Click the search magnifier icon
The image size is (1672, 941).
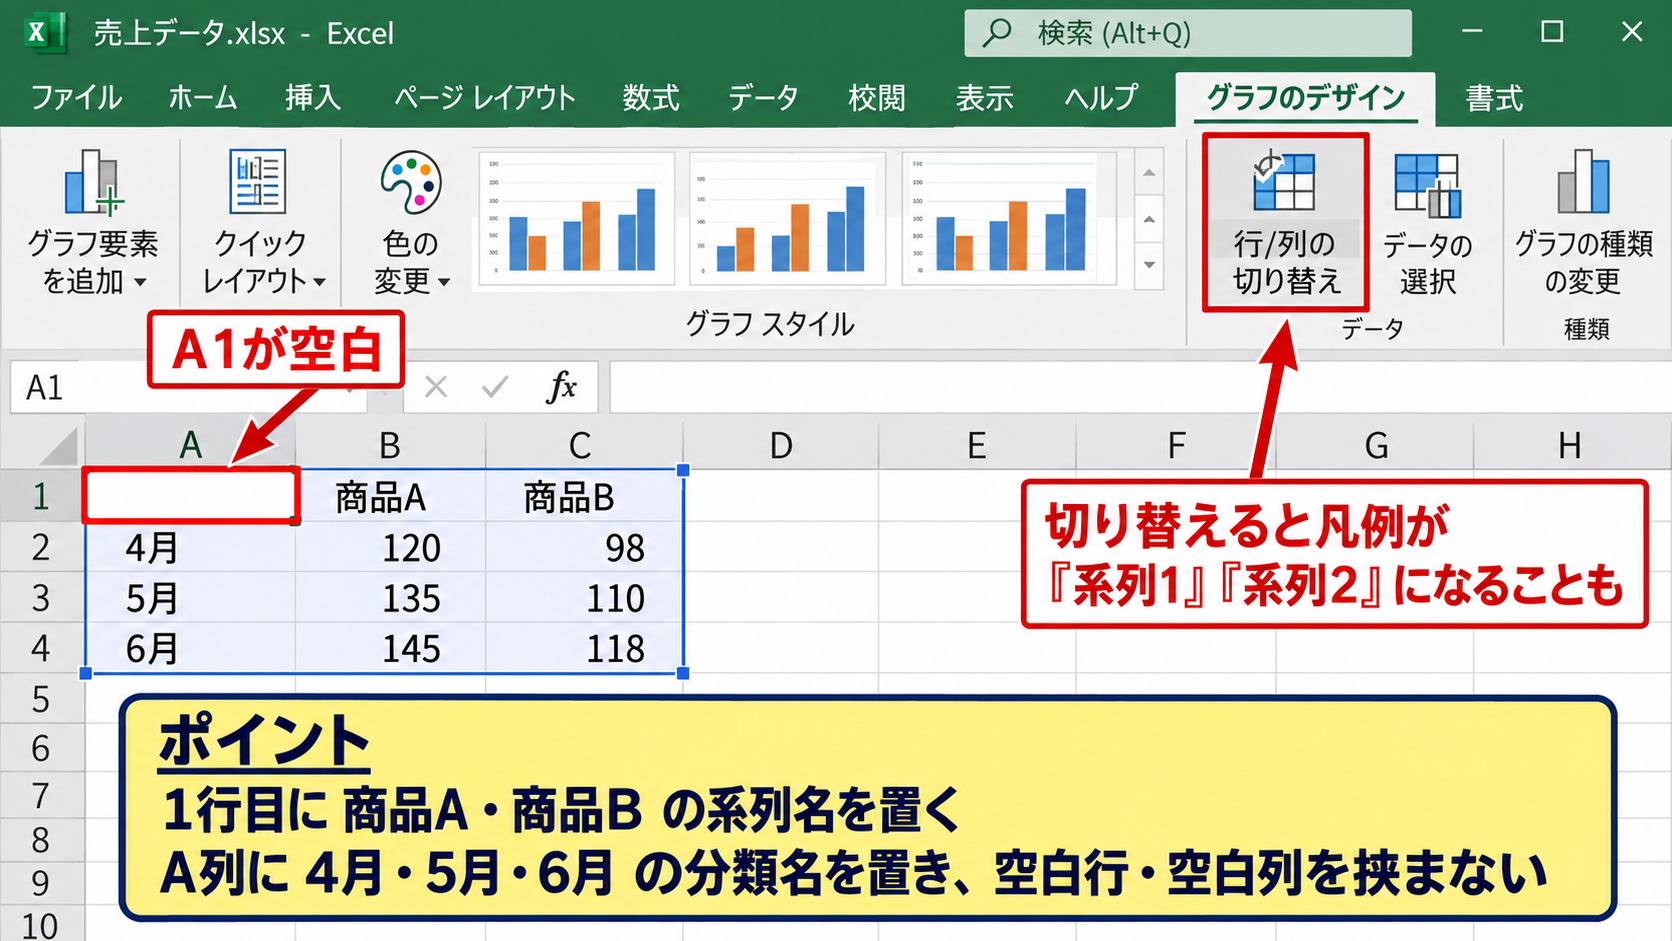coord(996,33)
